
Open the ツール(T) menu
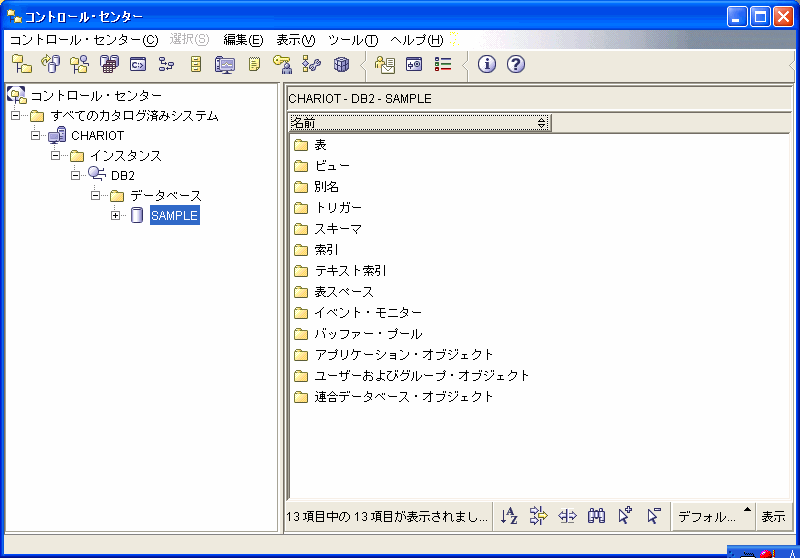pos(353,40)
